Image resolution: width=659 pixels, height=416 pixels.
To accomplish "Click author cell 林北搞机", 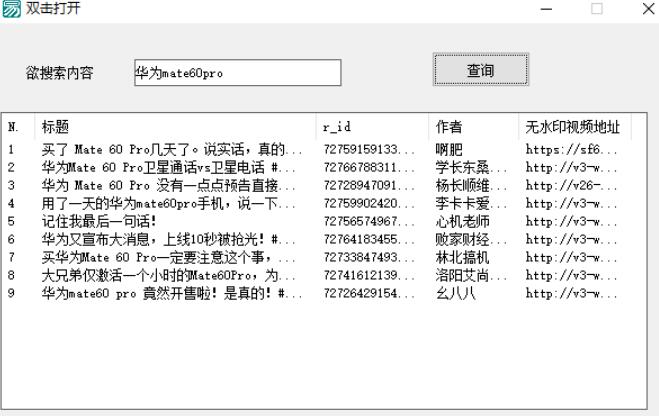I will (462, 257).
